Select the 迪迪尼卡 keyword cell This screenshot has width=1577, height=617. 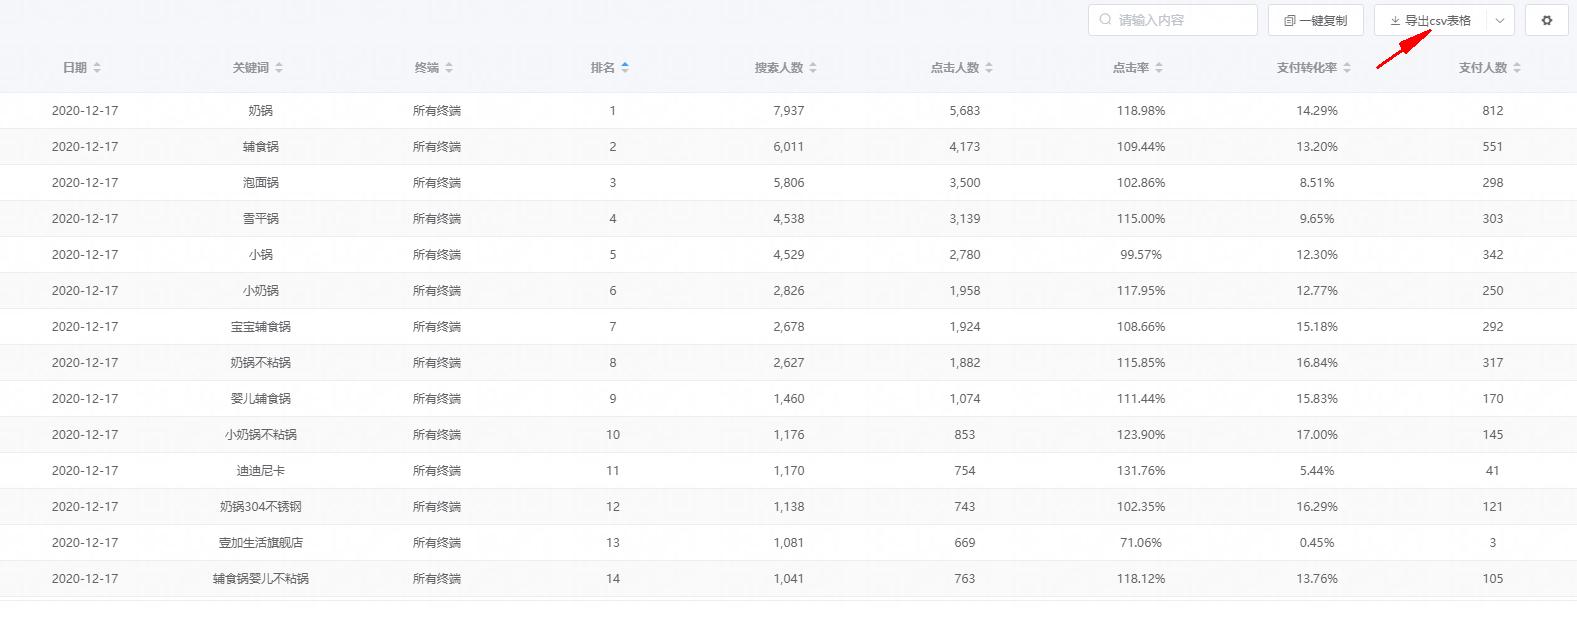[260, 471]
